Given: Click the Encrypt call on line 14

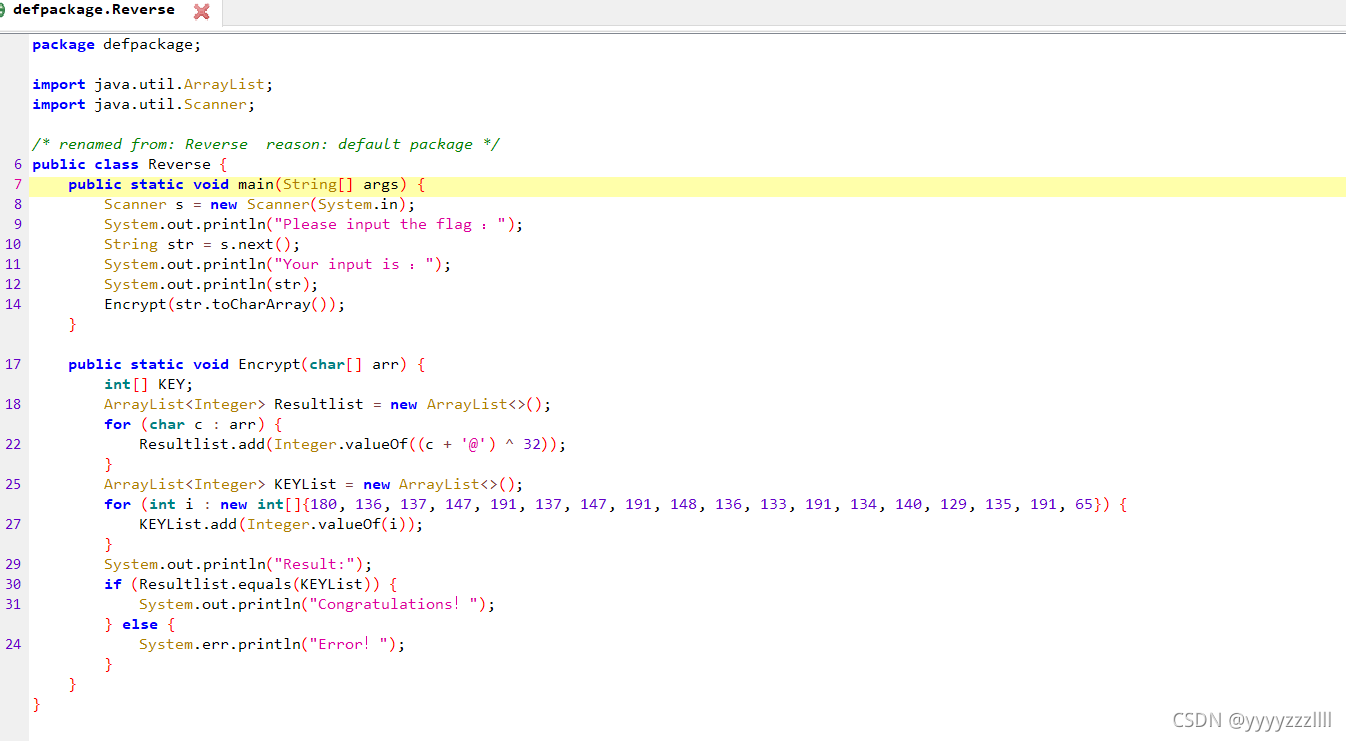Looking at the screenshot, I should pos(135,304).
